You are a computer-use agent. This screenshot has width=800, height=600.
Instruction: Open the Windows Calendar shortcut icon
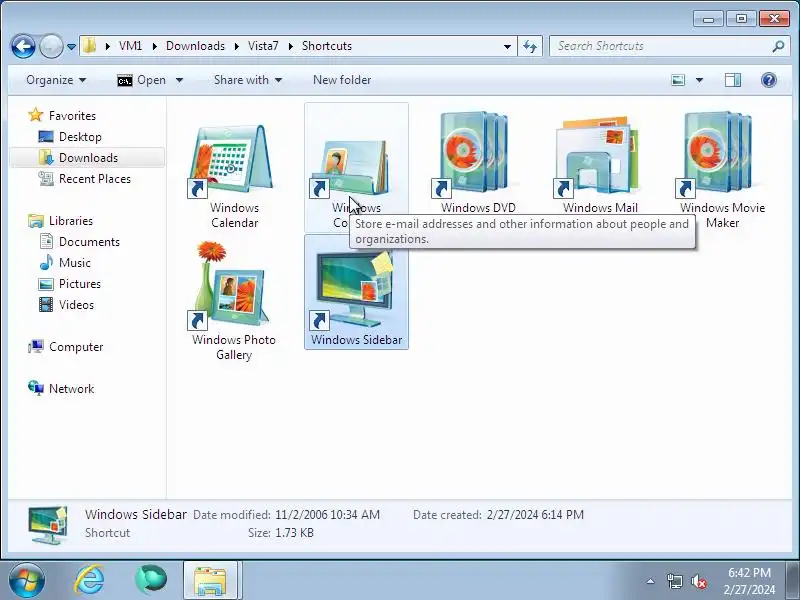232,160
